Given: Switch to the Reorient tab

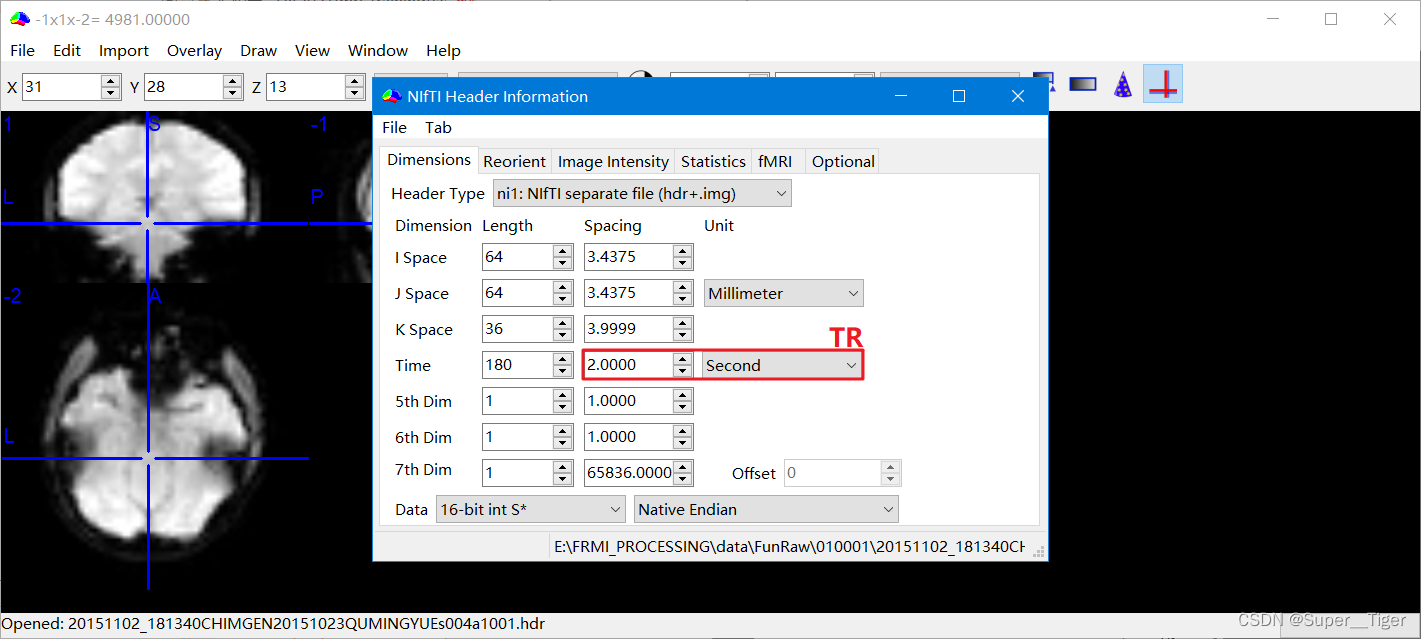Looking at the screenshot, I should (514, 161).
